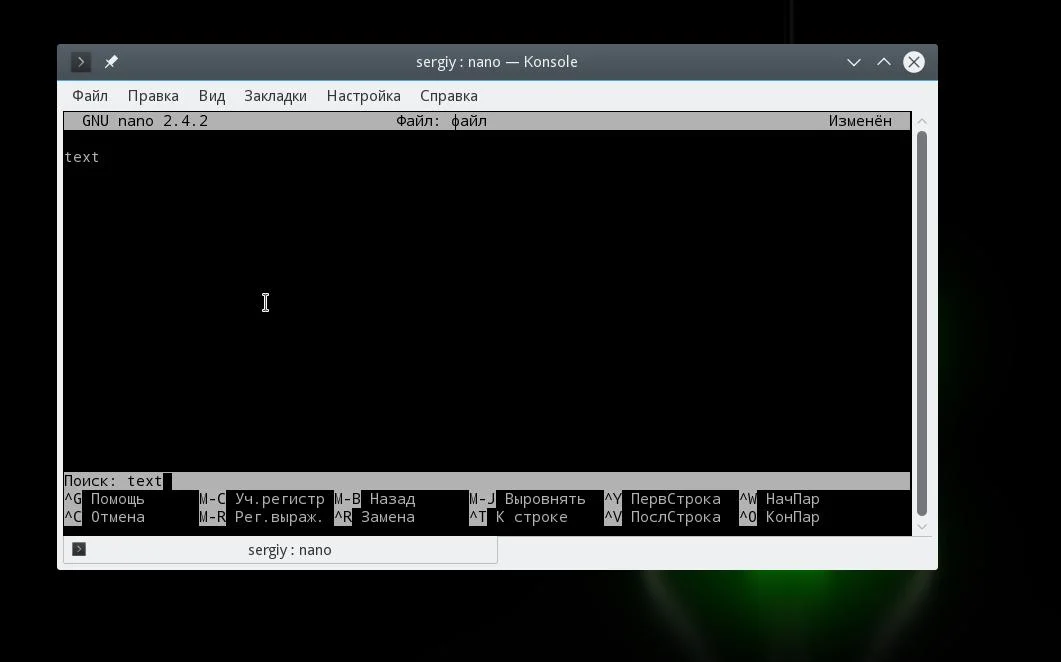Screen dimensions: 1061x662
Task: Select the 'sergiy : nano' tab
Action: [x=281, y=550]
